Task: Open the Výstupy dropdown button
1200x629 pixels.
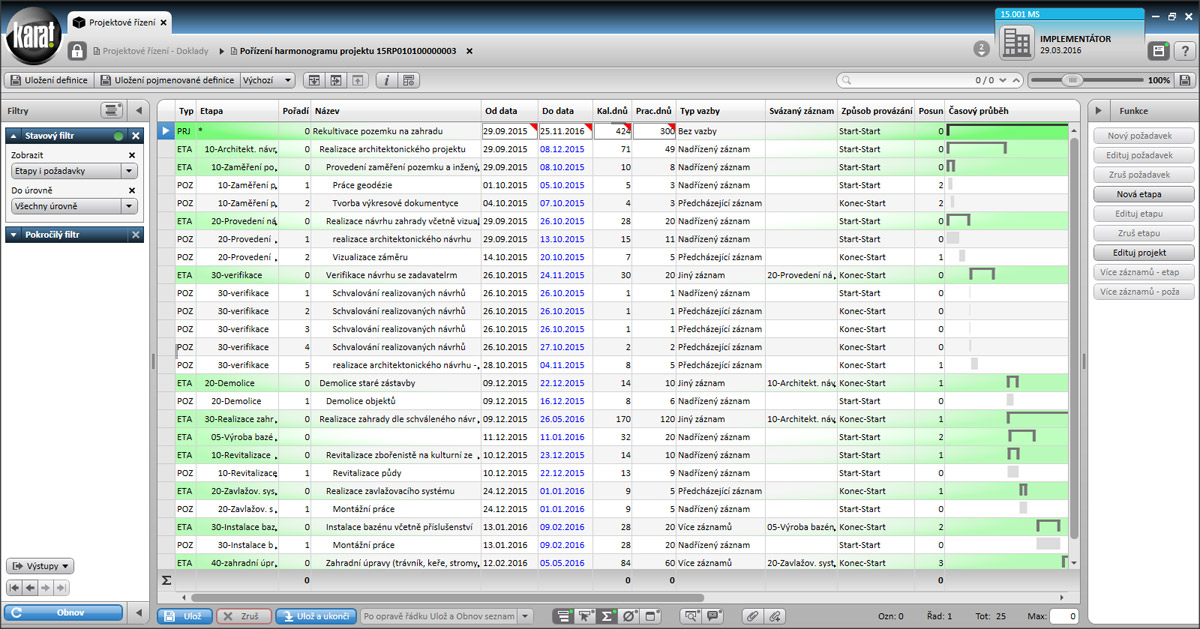Action: 39,565
